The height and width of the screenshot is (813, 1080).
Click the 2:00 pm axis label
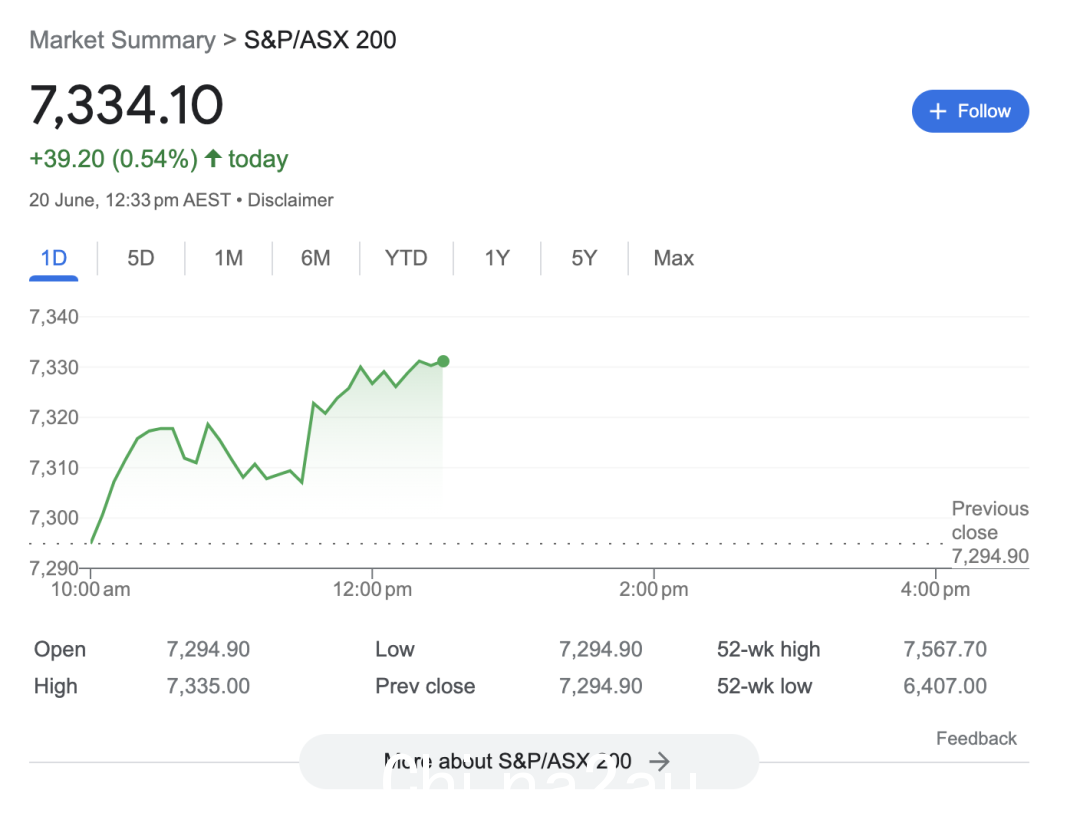[654, 590]
